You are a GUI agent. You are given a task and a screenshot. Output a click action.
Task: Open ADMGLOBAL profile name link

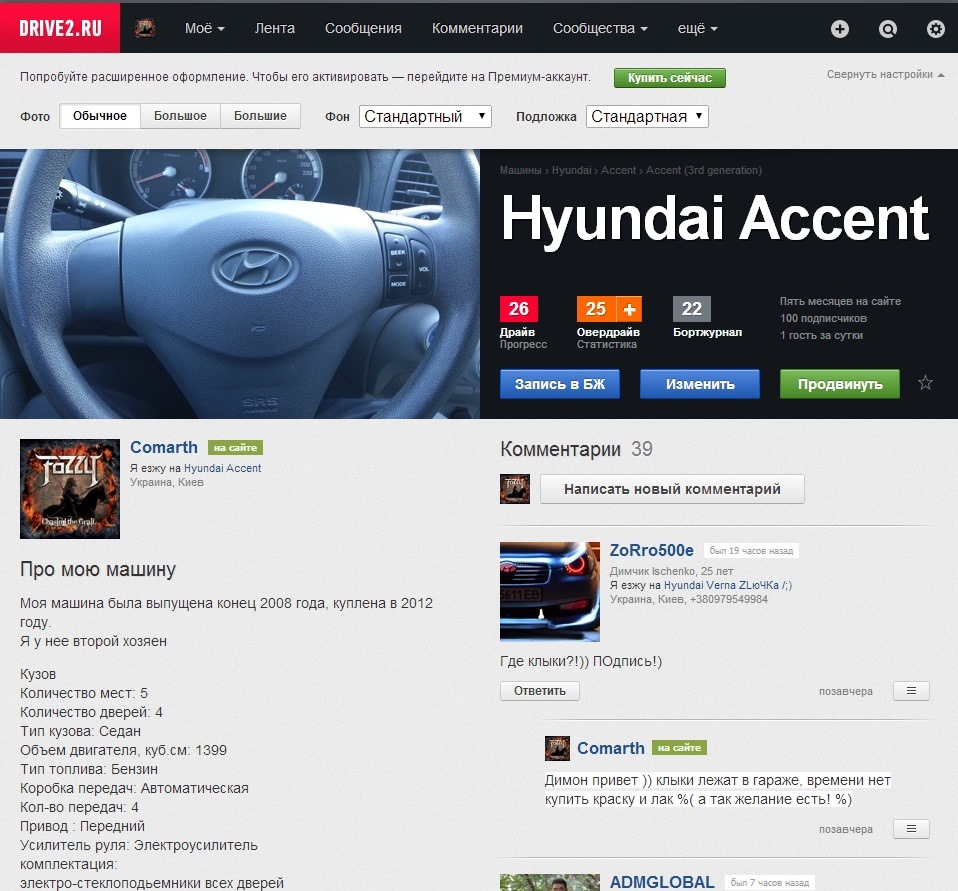tap(662, 882)
